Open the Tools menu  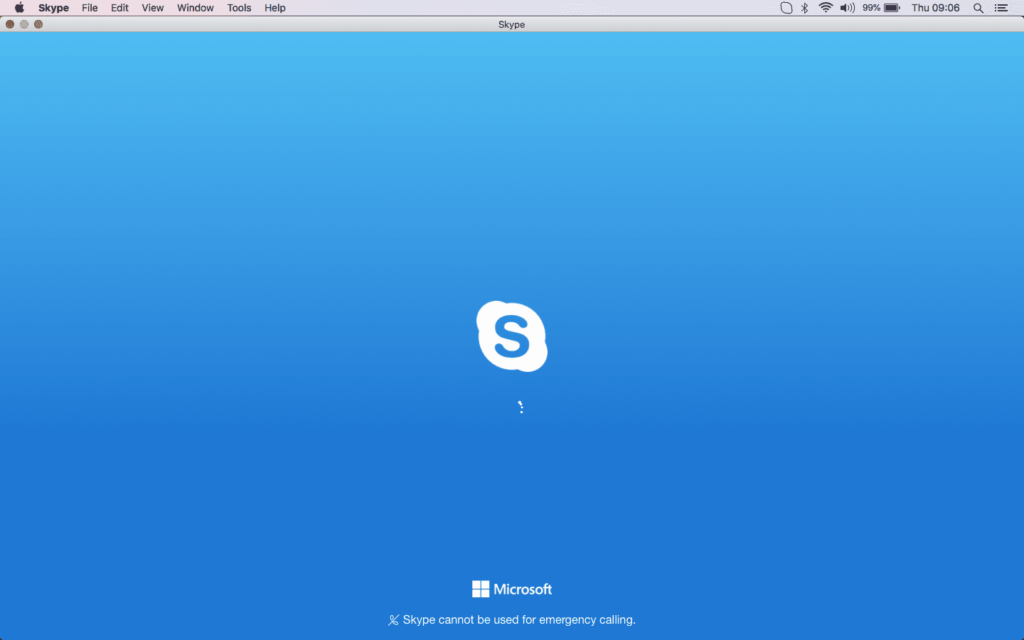[239, 8]
